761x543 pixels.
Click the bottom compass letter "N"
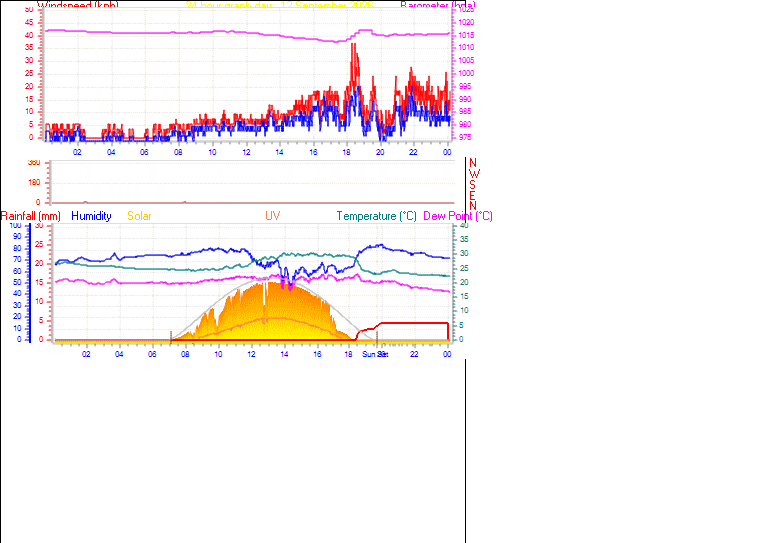tap(473, 206)
